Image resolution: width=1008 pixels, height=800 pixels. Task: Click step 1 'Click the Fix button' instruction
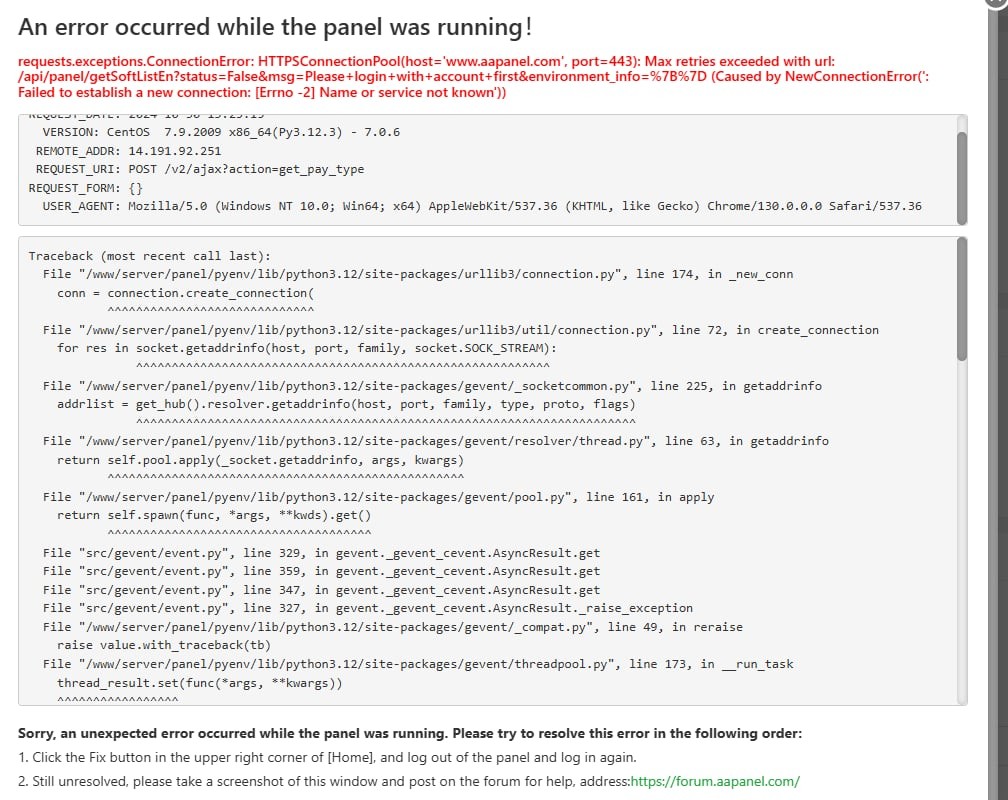(327, 757)
